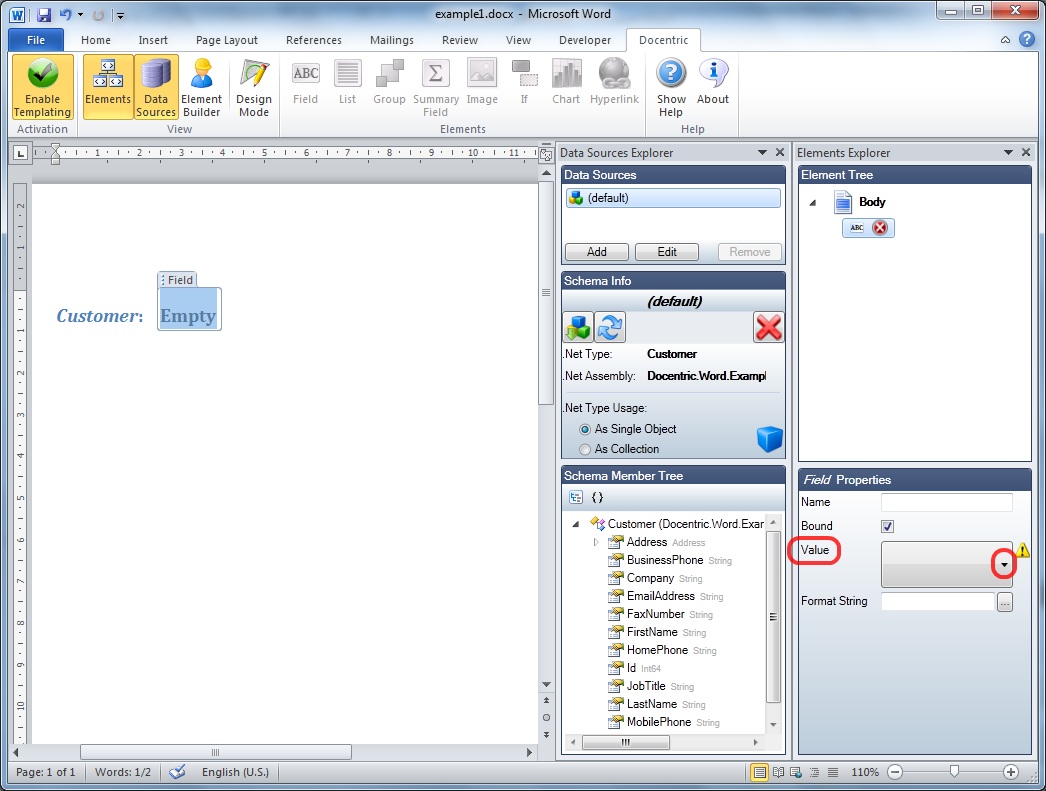Select As Collection radio button

point(585,450)
